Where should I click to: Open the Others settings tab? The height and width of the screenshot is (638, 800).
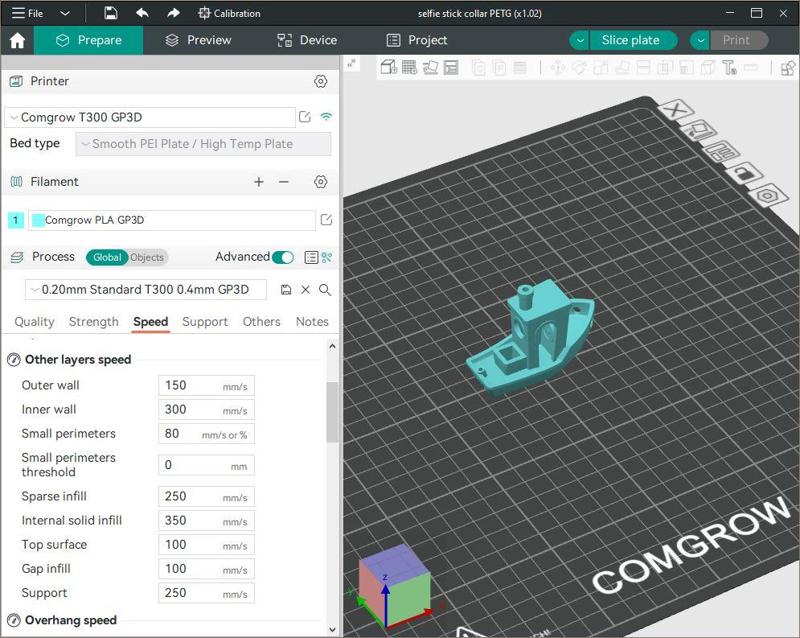[x=262, y=322]
